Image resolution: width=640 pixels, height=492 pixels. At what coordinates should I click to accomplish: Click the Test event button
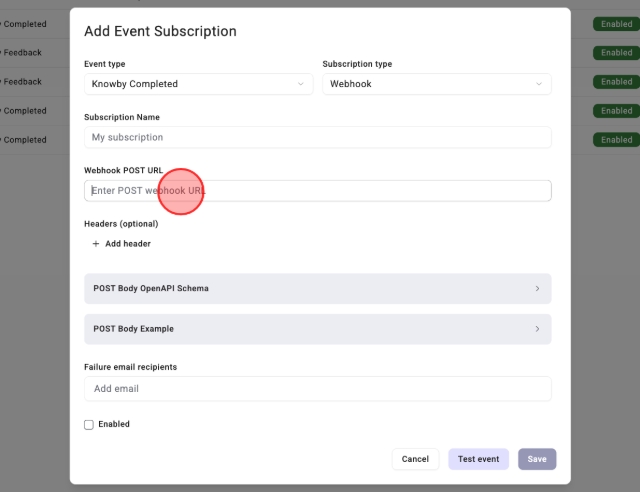point(478,459)
